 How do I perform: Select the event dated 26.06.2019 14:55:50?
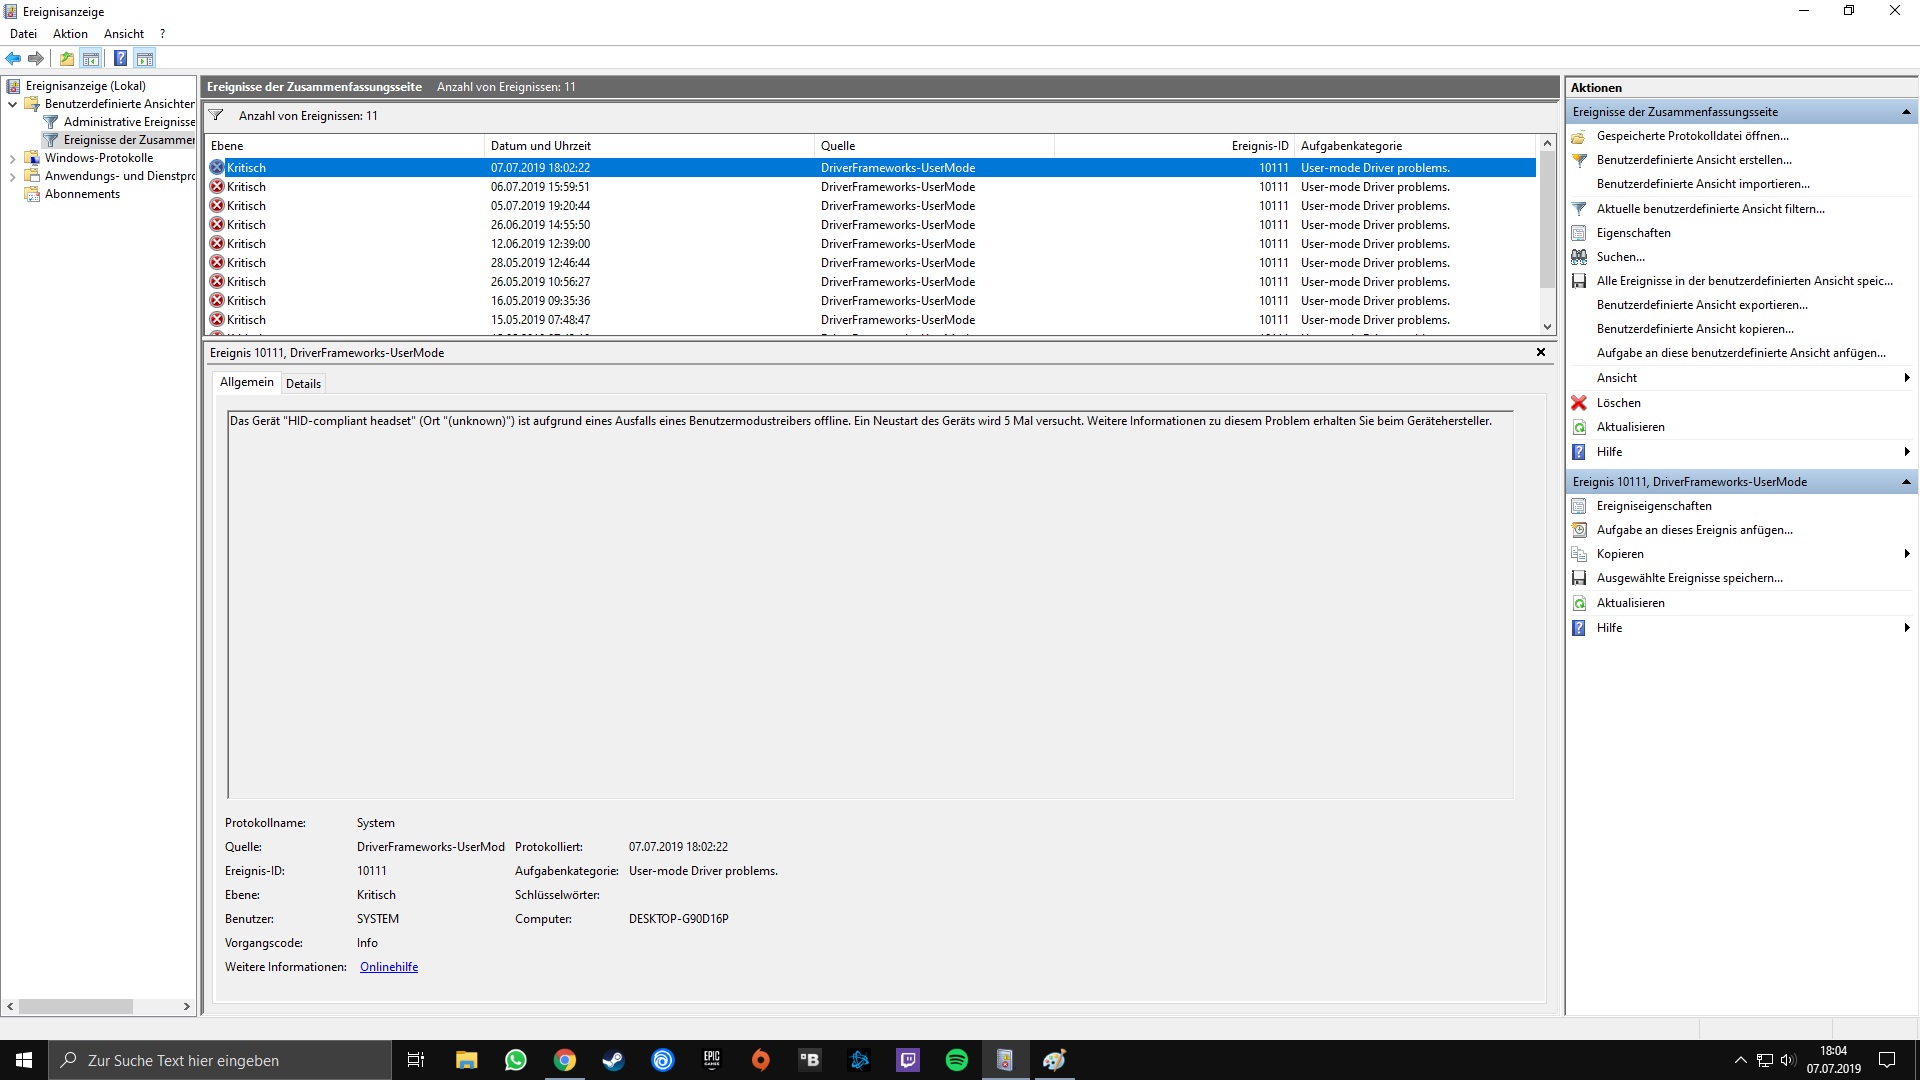540,225
